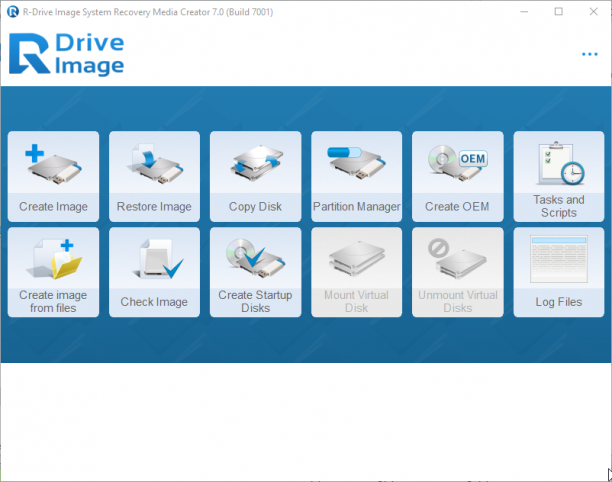Maximize the R-Drive Image window

pos(559,12)
